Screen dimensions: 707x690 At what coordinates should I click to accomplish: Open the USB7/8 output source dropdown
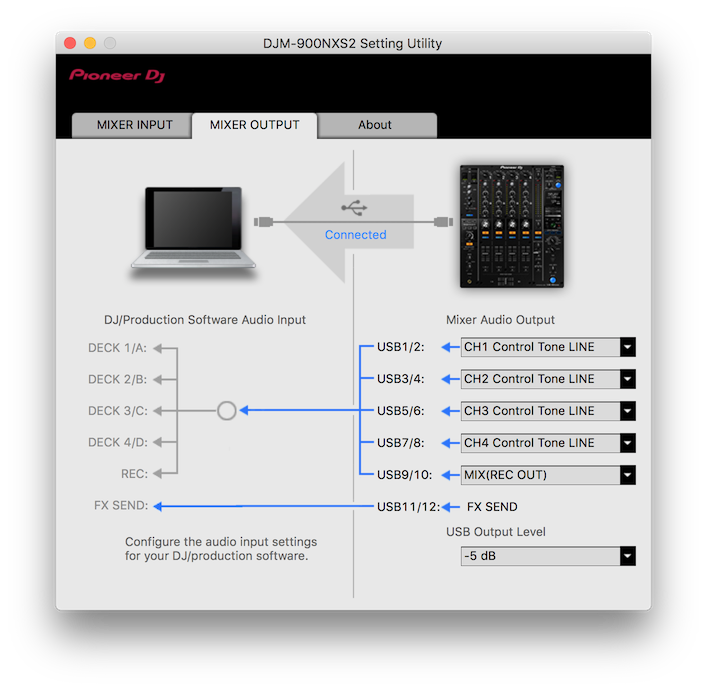(548, 443)
